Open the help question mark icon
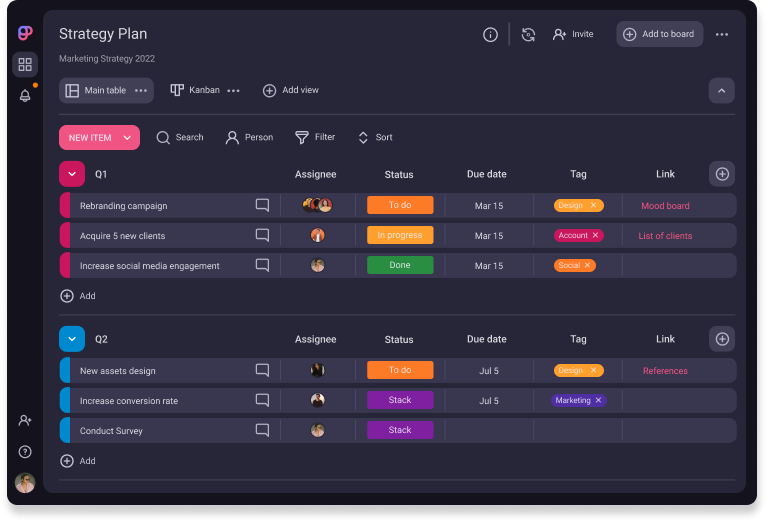The image size is (768, 523). pyautogui.click(x=25, y=452)
